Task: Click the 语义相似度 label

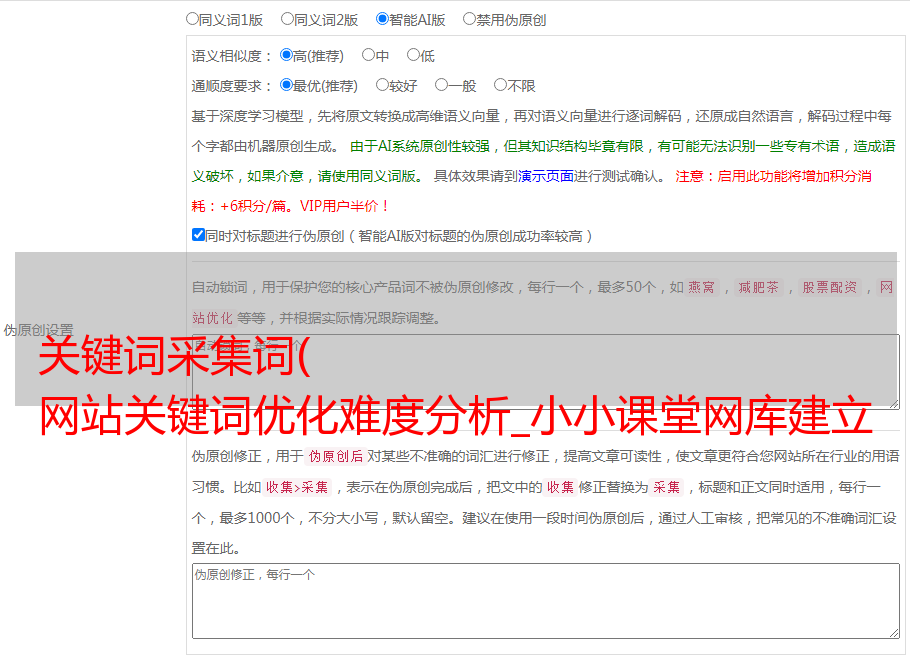Action: pyautogui.click(x=232, y=56)
